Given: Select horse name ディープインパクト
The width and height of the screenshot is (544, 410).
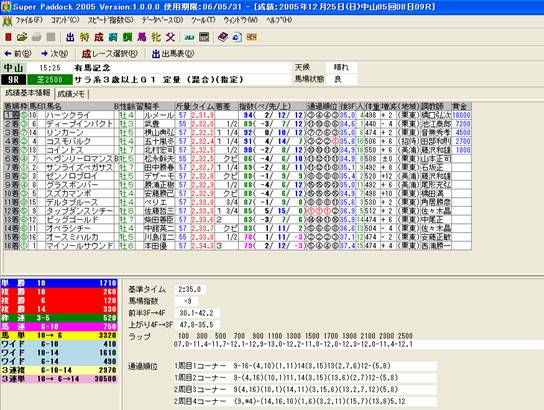Looking at the screenshot, I should point(79,124).
